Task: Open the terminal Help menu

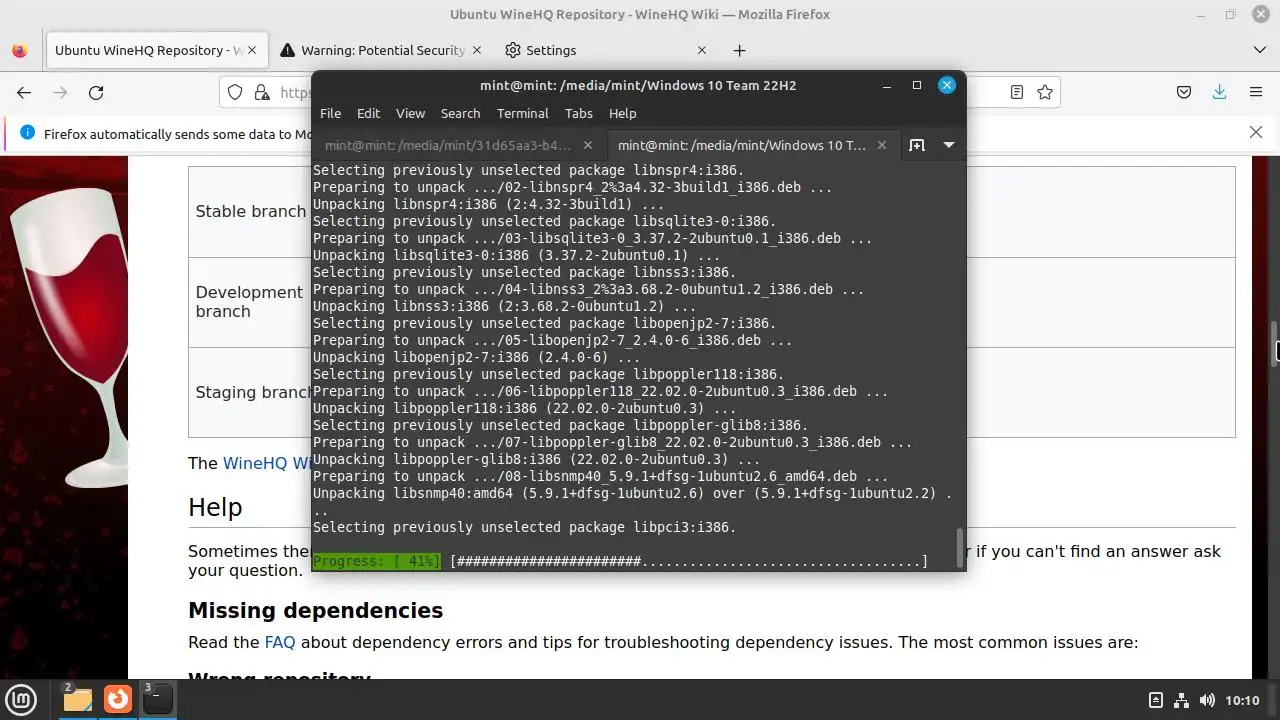Action: click(622, 113)
